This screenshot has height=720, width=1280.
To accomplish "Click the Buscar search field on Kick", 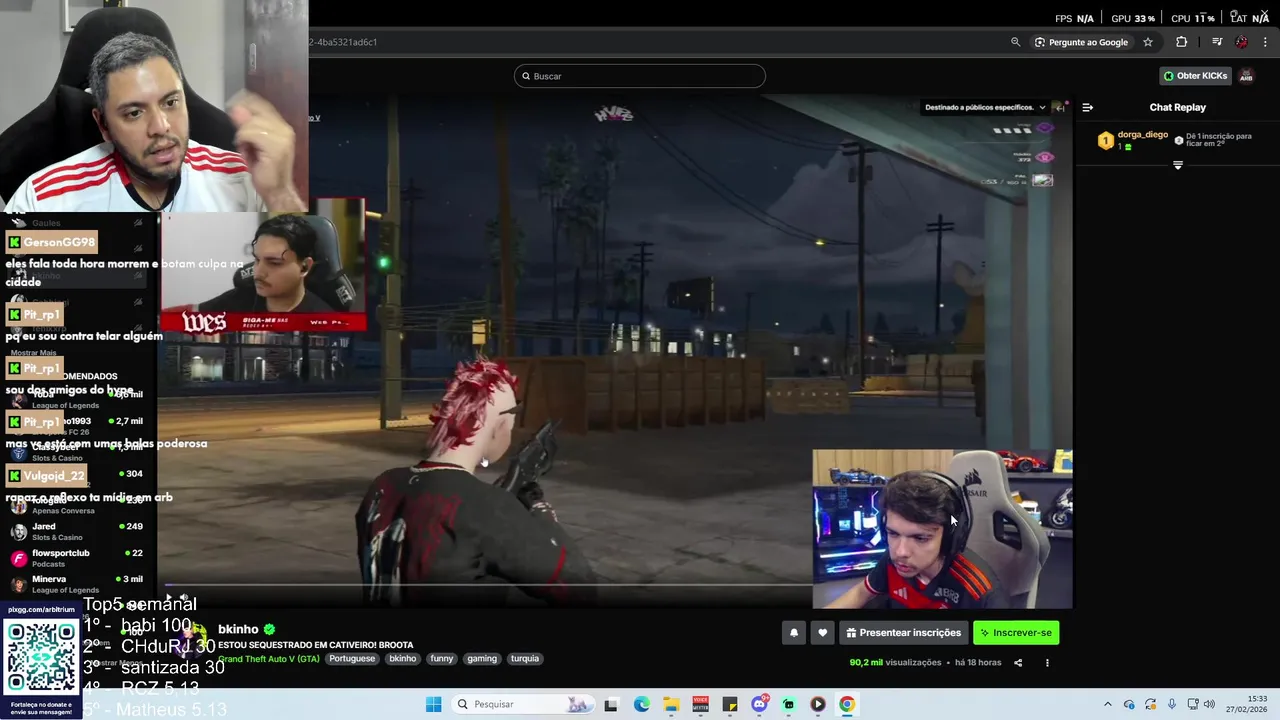I will pyautogui.click(x=640, y=76).
